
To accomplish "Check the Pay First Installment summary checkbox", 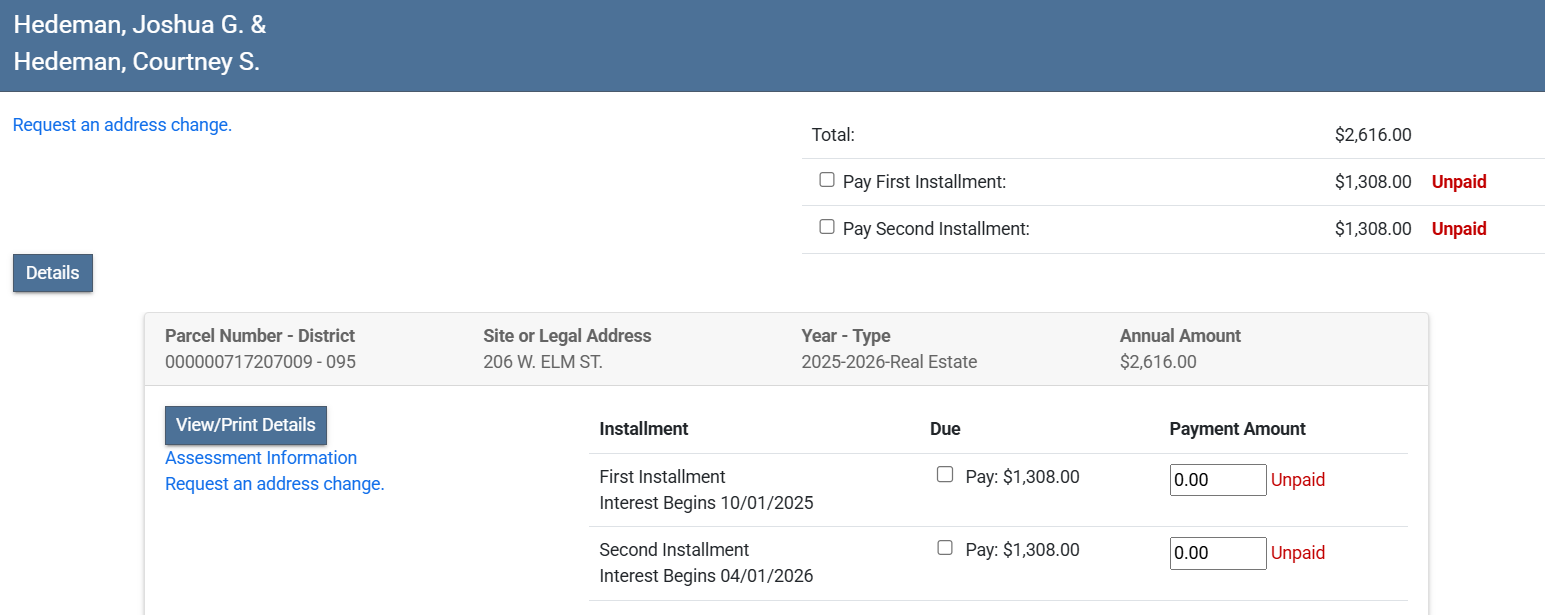I will pyautogui.click(x=827, y=180).
